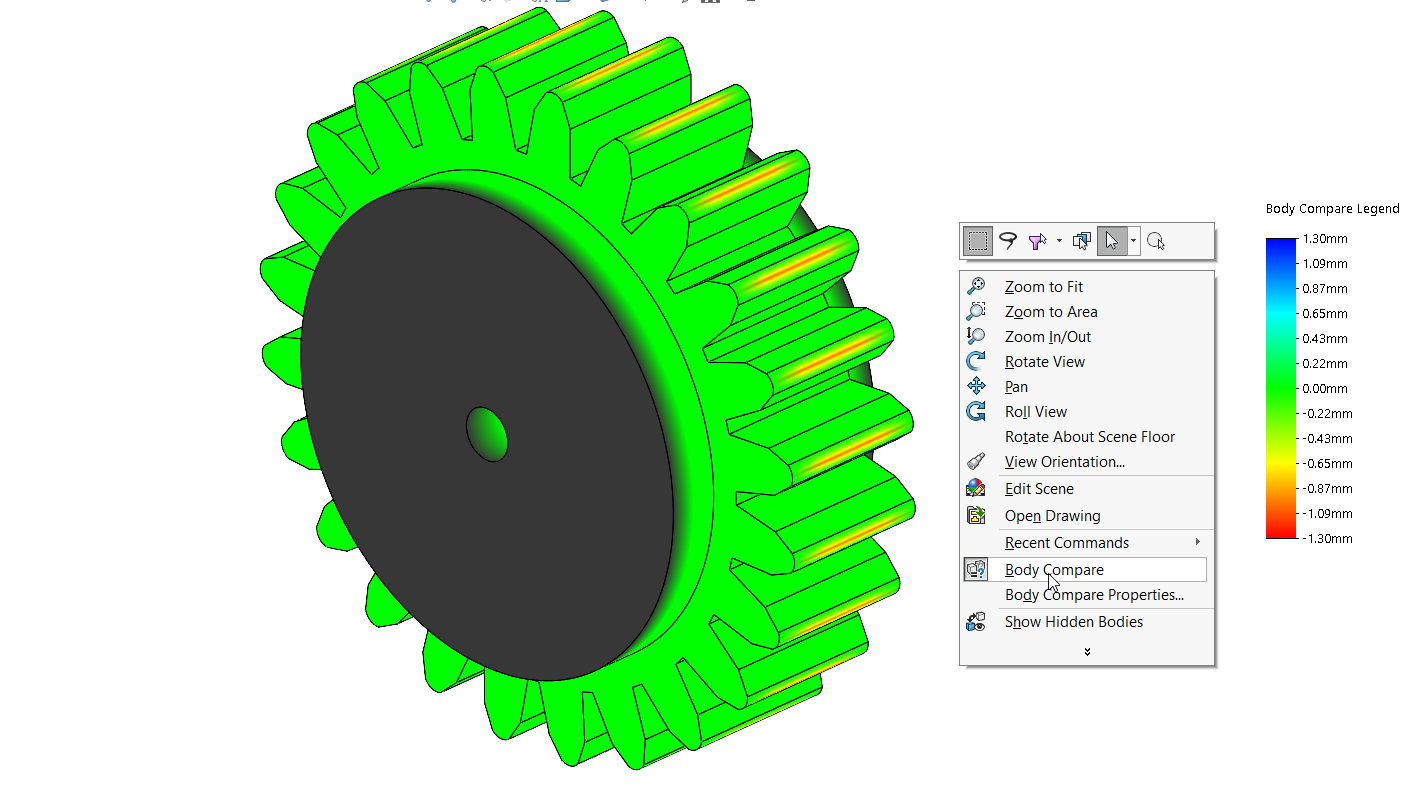Click the Body Compare Legend color bar
This screenshot has height=790, width=1409.
pyautogui.click(x=1279, y=388)
